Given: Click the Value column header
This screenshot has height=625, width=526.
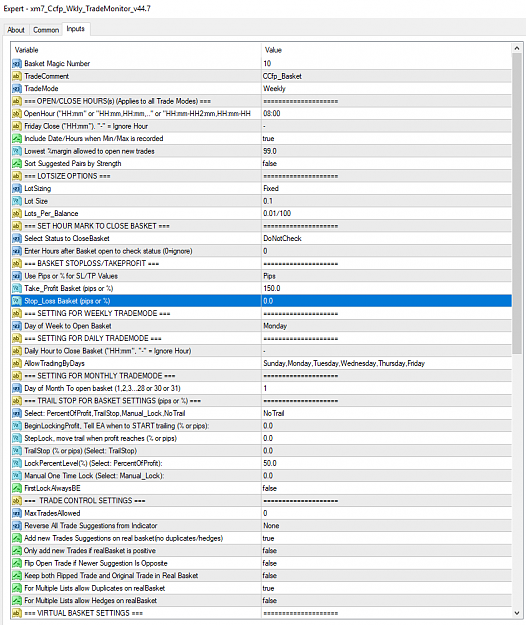Looking at the screenshot, I should click(x=386, y=50).
